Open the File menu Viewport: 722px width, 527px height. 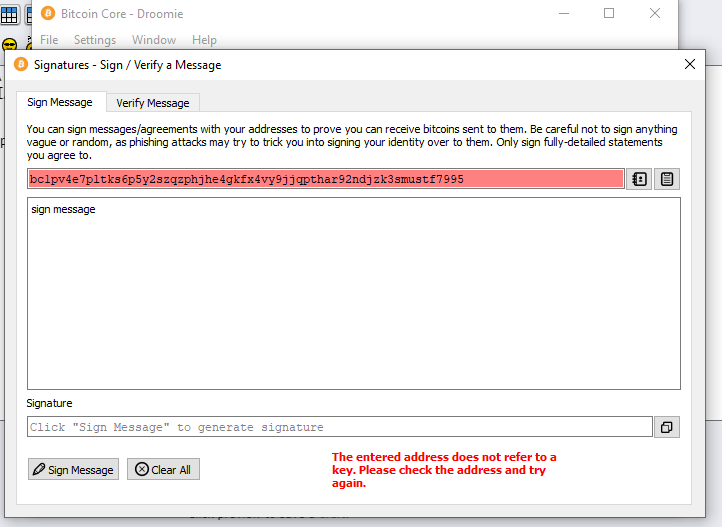(x=49, y=40)
